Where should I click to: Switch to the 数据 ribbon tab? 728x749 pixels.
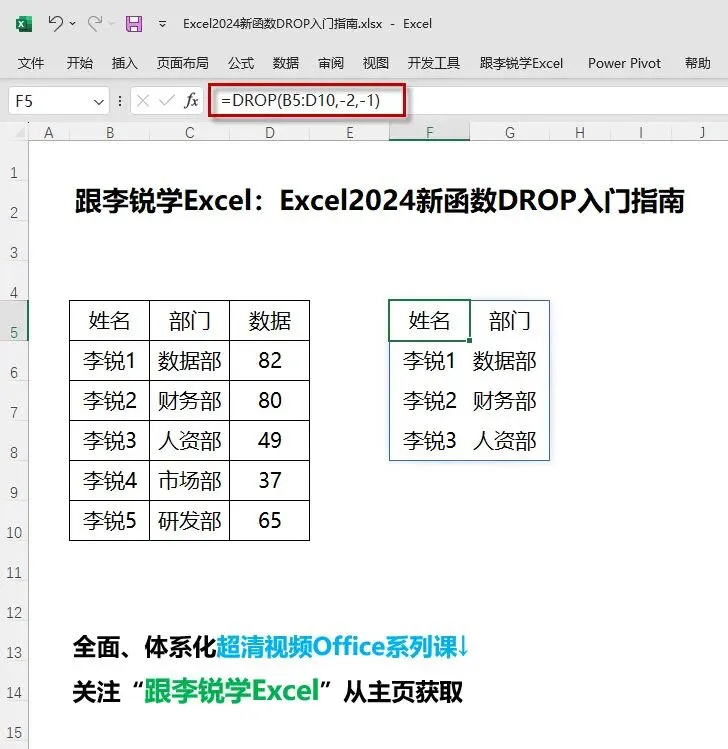[286, 63]
